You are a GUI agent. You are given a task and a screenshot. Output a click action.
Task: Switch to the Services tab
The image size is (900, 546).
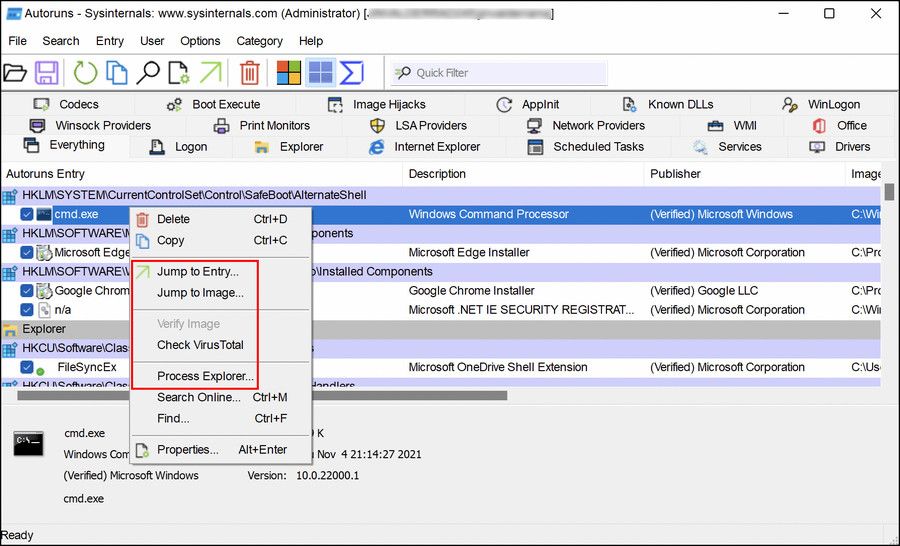click(727, 147)
